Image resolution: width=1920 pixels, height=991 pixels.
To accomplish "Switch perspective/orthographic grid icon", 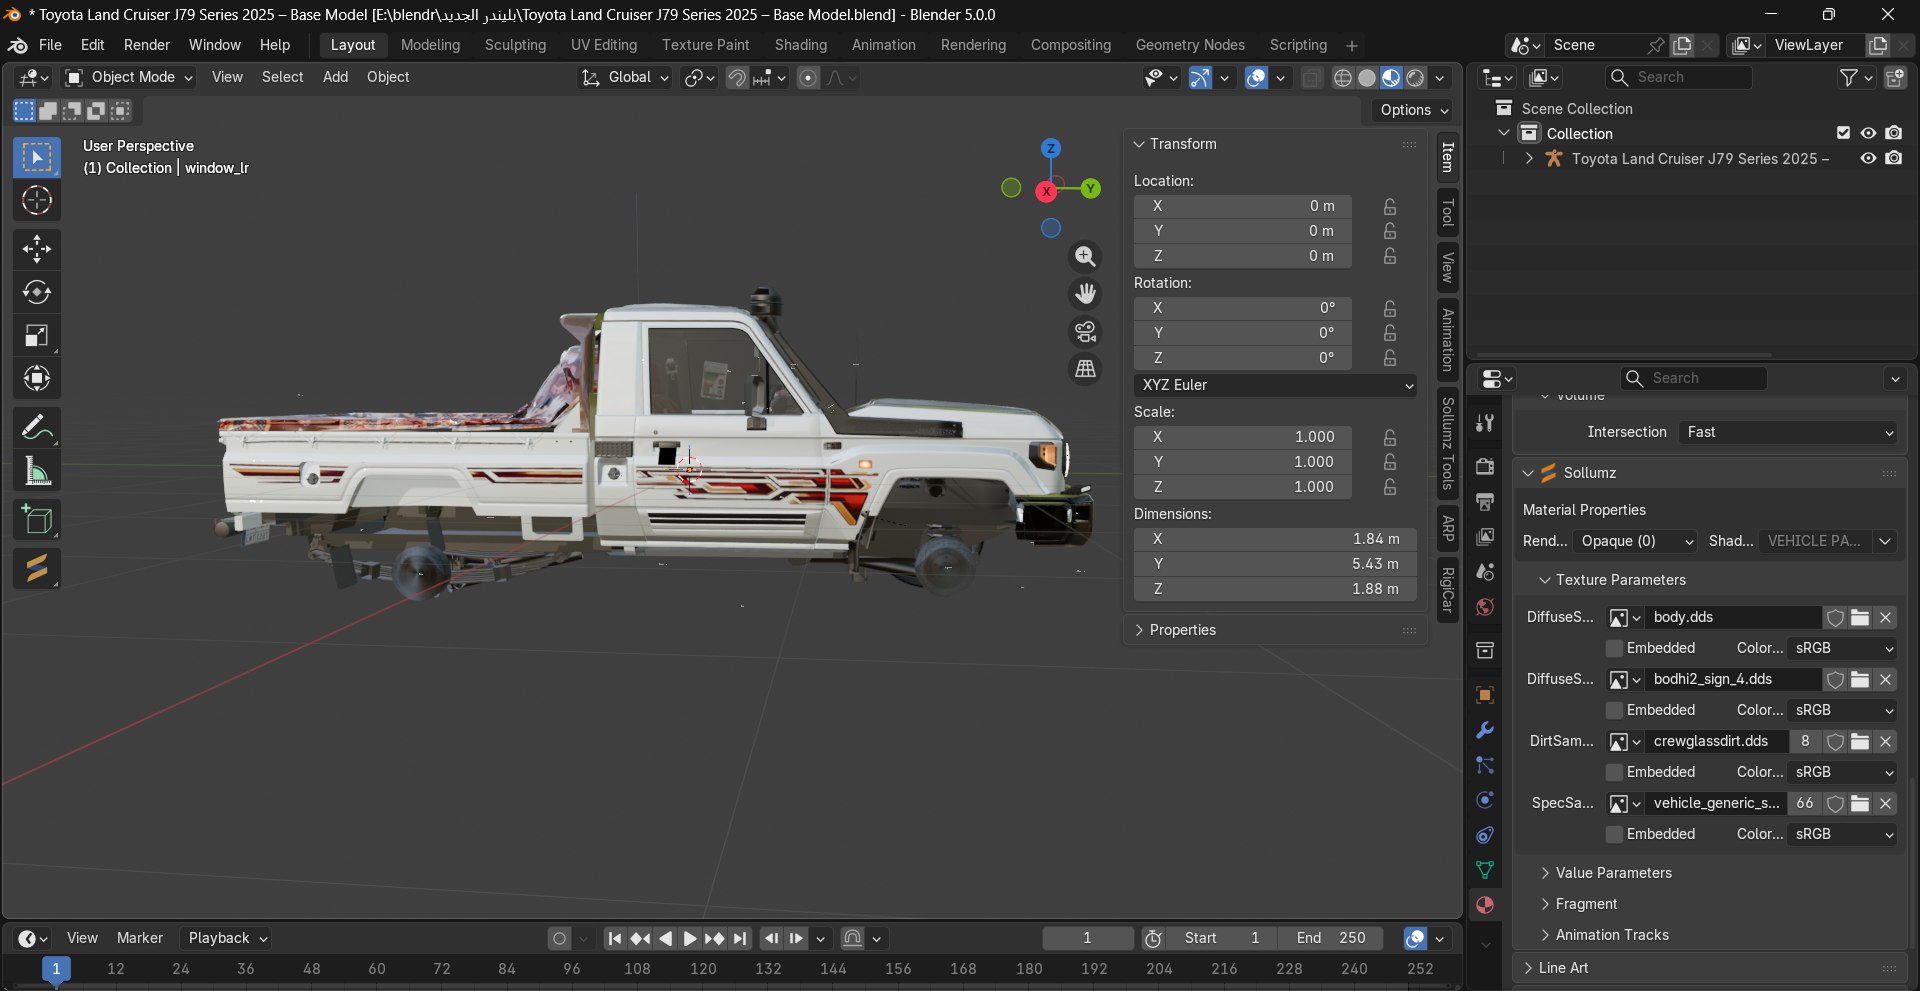I will click(x=1085, y=369).
